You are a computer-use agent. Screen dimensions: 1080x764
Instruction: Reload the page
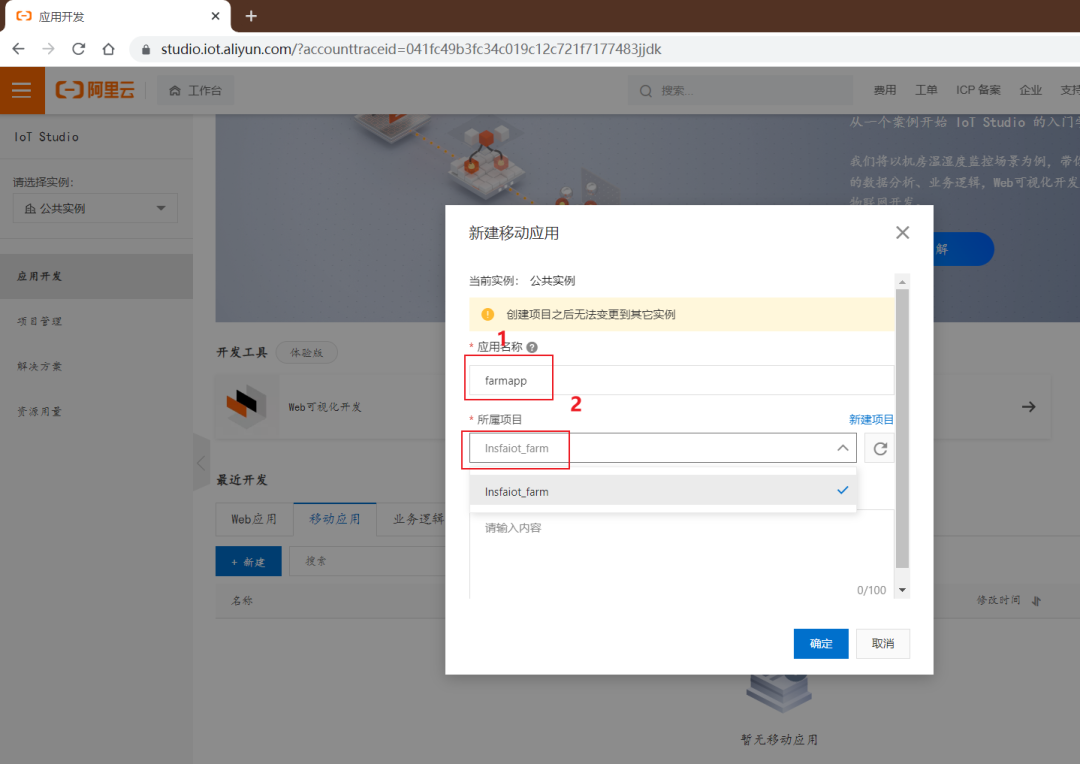pos(79,49)
